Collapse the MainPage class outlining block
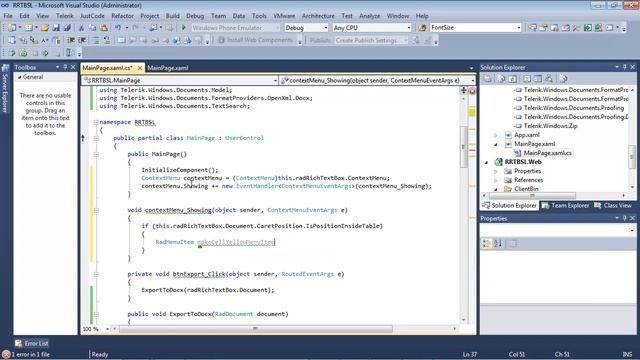The width and height of the screenshot is (640, 360). 96,138
